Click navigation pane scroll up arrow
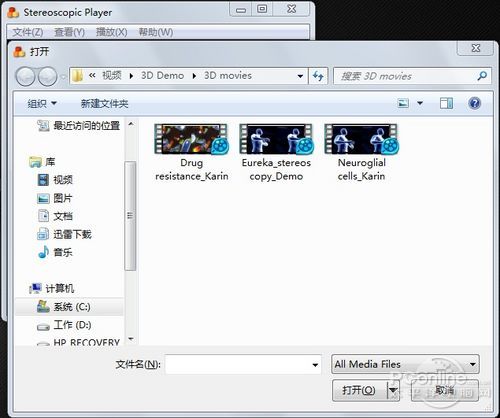This screenshot has height=418, width=500. 131,124
